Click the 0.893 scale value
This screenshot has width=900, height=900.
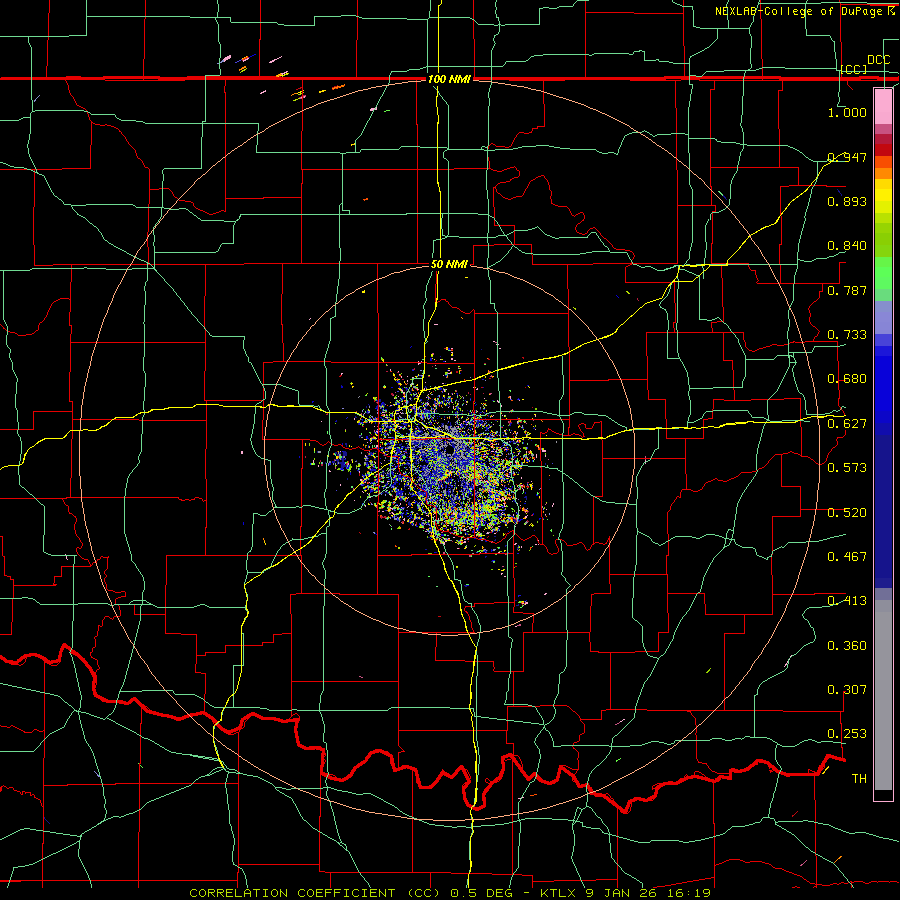coord(847,201)
